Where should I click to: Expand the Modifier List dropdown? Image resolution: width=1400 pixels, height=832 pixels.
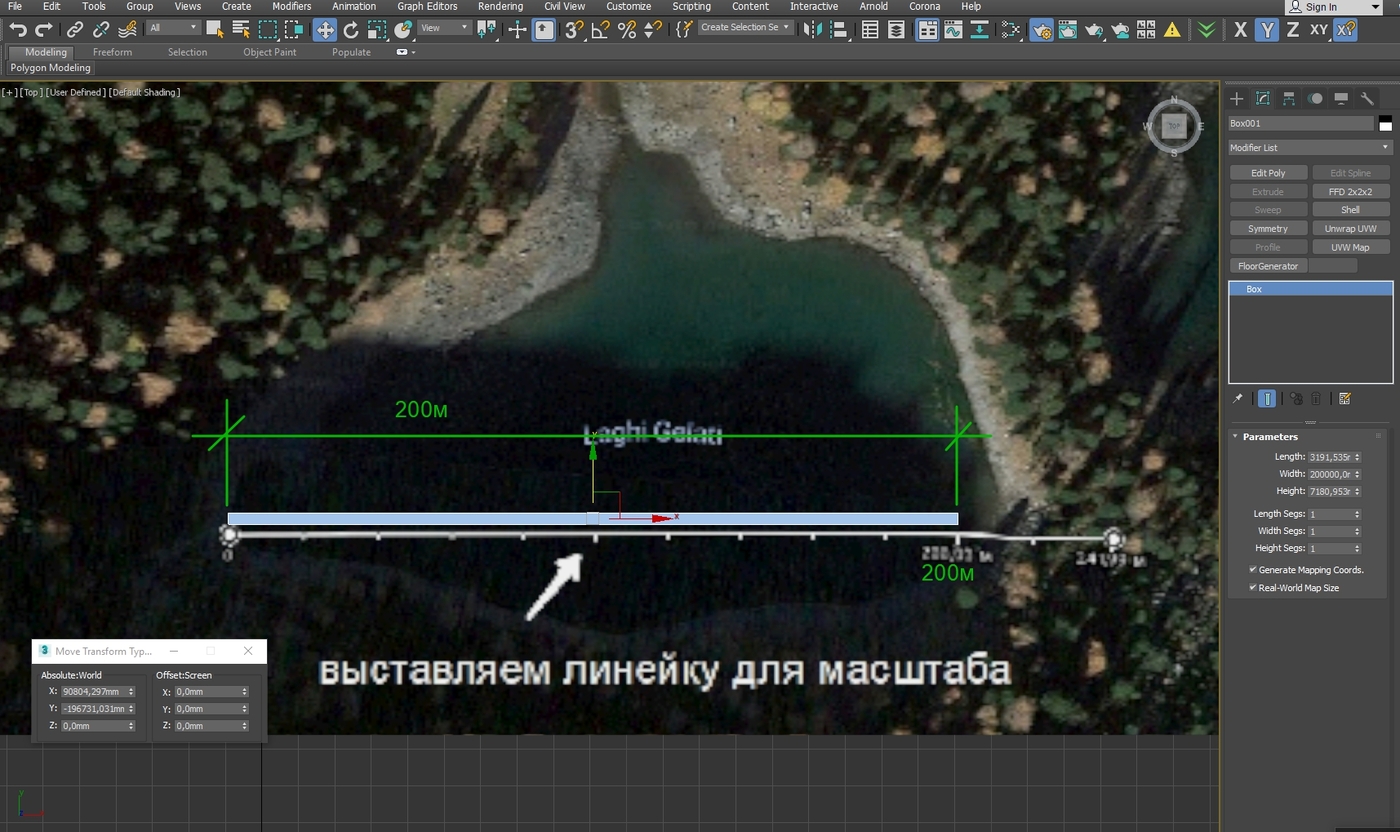tap(1310, 147)
